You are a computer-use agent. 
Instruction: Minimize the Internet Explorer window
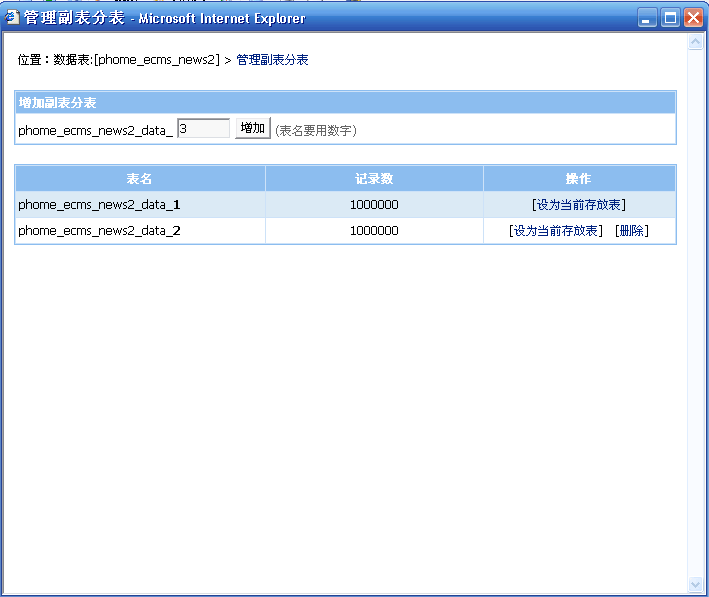(x=648, y=17)
